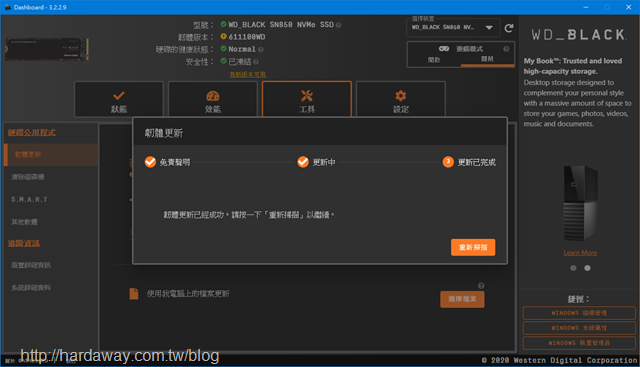Click the 硬碟公用程式 sidebar heading
Viewport: 640px width, 367px height.
(x=32, y=133)
